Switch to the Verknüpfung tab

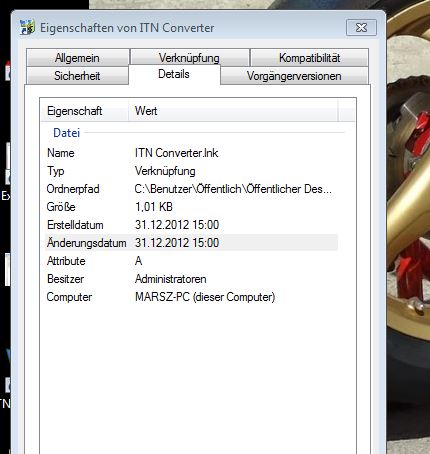coord(189,58)
